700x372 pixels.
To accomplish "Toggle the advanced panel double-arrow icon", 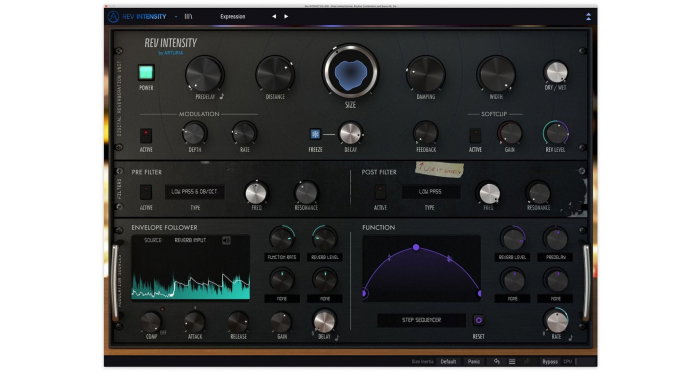I will (588, 17).
